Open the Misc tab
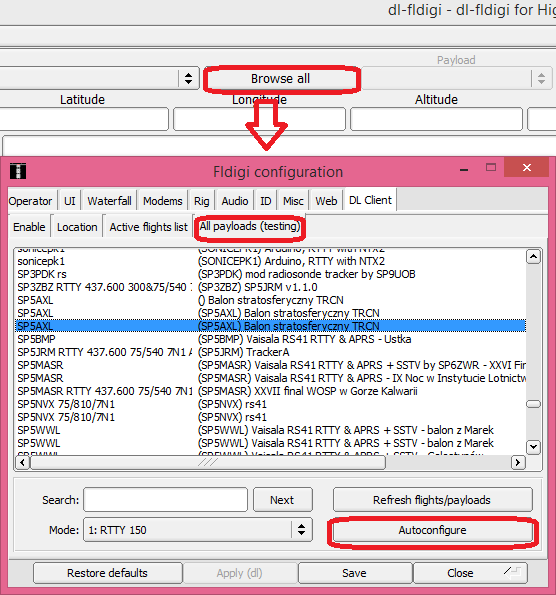This screenshot has height=595, width=556. (x=293, y=201)
